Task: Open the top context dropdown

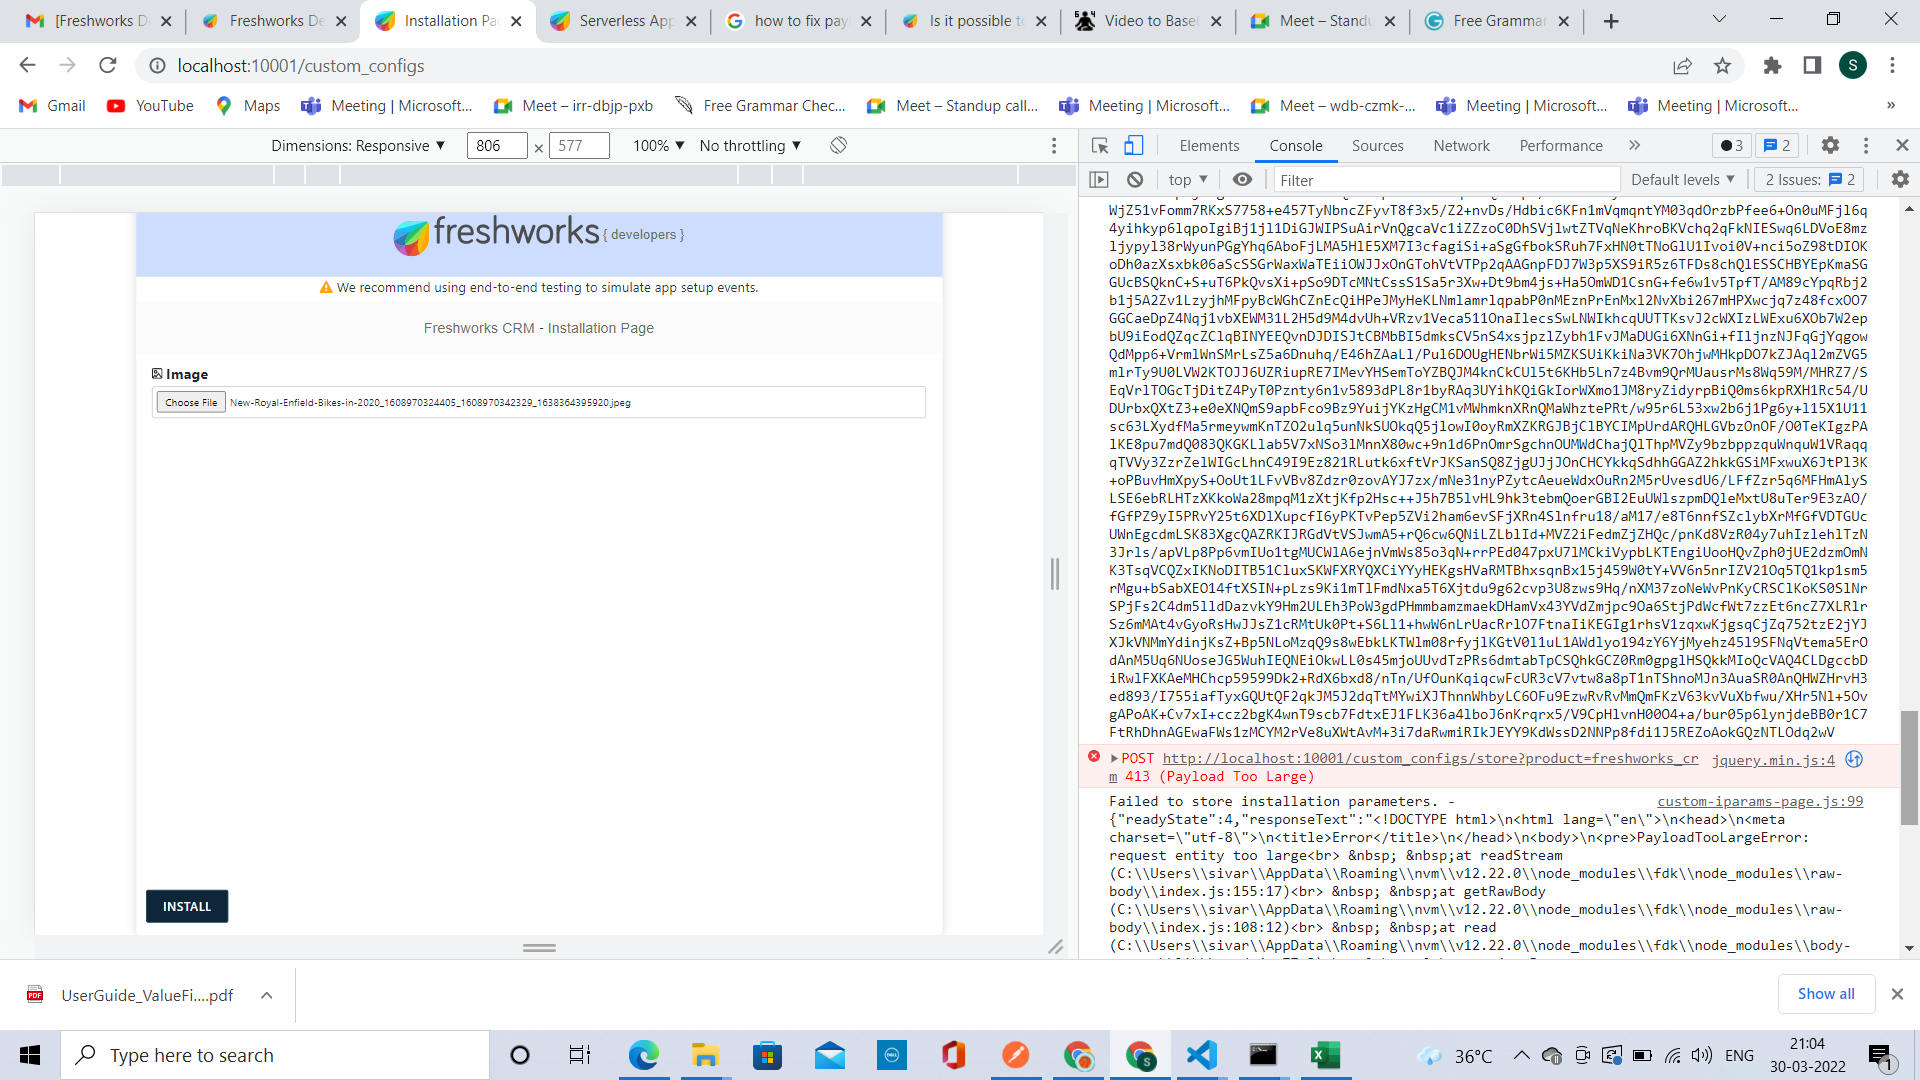Action: (1188, 180)
